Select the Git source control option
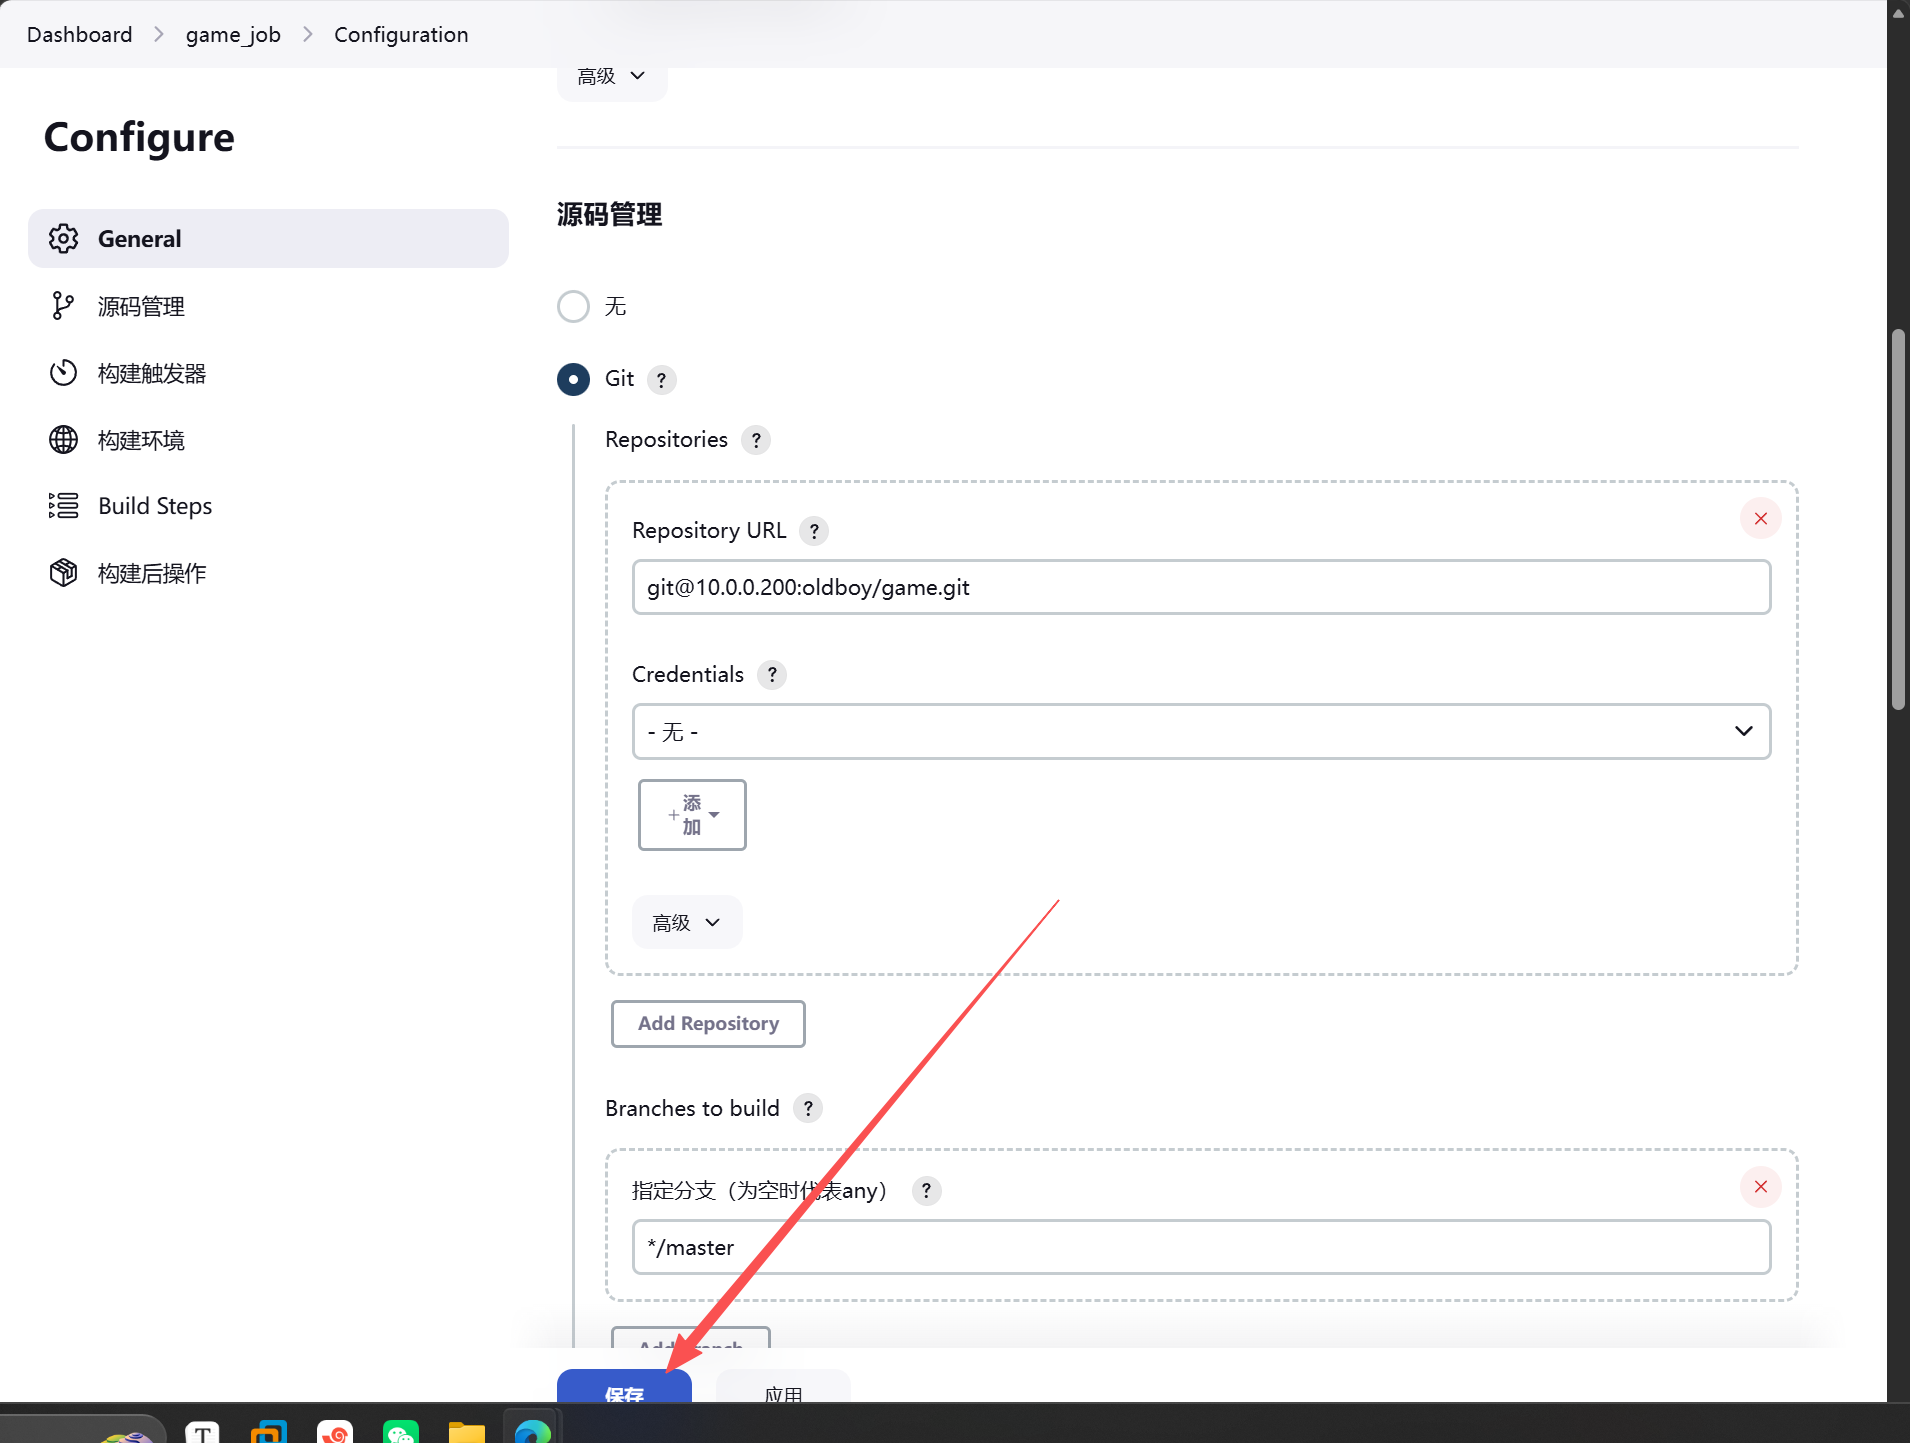Screen dimensions: 1910x1443 (573, 380)
